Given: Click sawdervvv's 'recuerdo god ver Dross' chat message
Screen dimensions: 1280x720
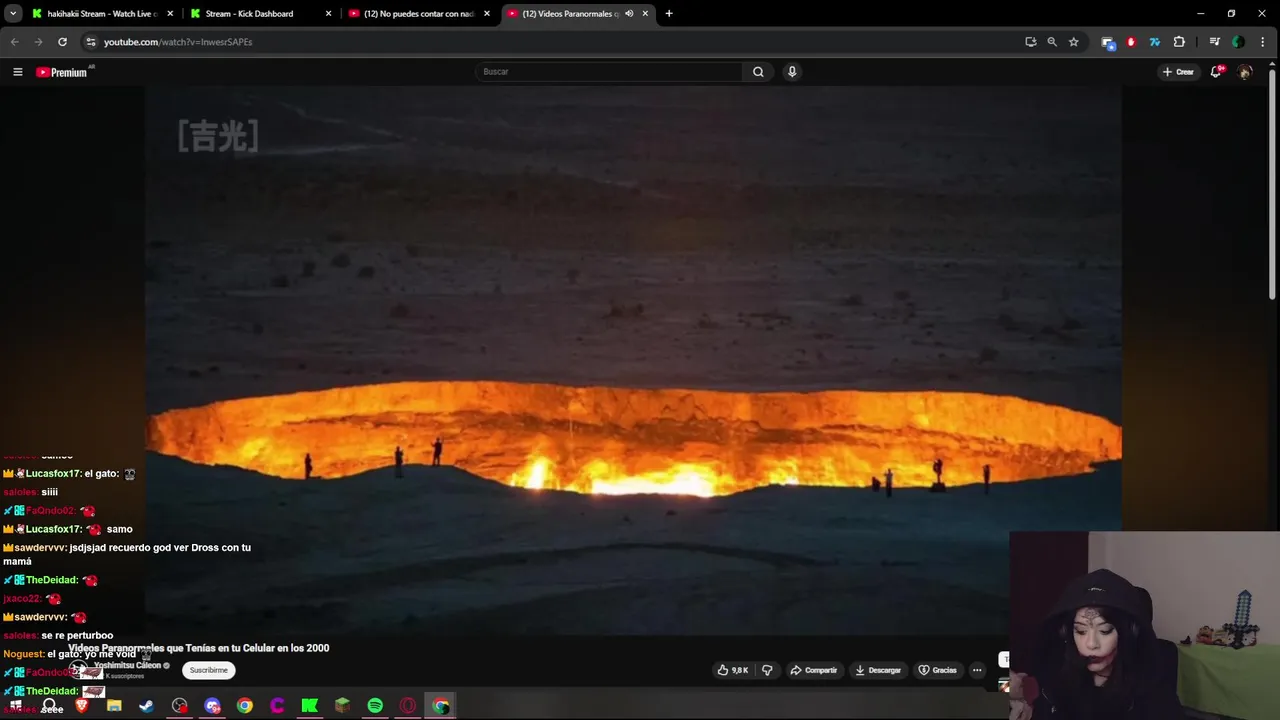Looking at the screenshot, I should (127, 554).
